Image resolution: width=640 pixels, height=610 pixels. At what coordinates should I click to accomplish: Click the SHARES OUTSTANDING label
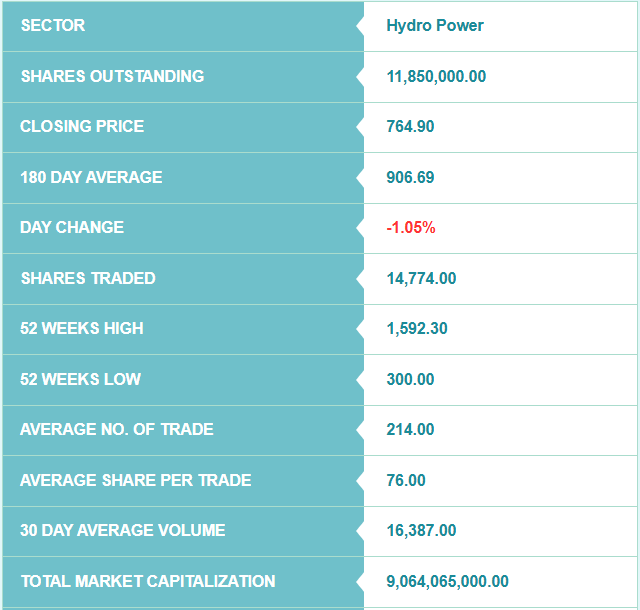coord(112,76)
